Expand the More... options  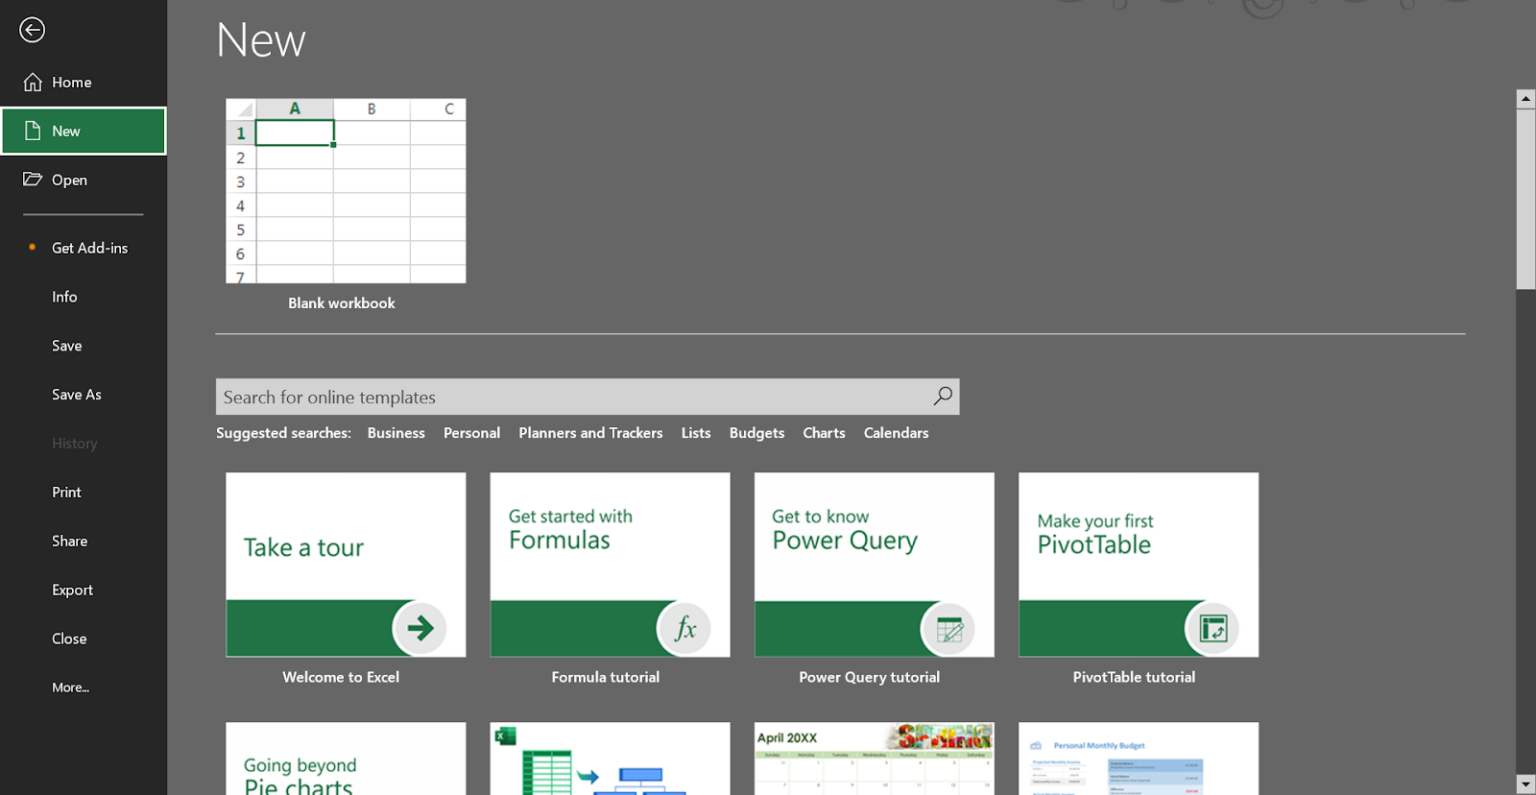84,688
